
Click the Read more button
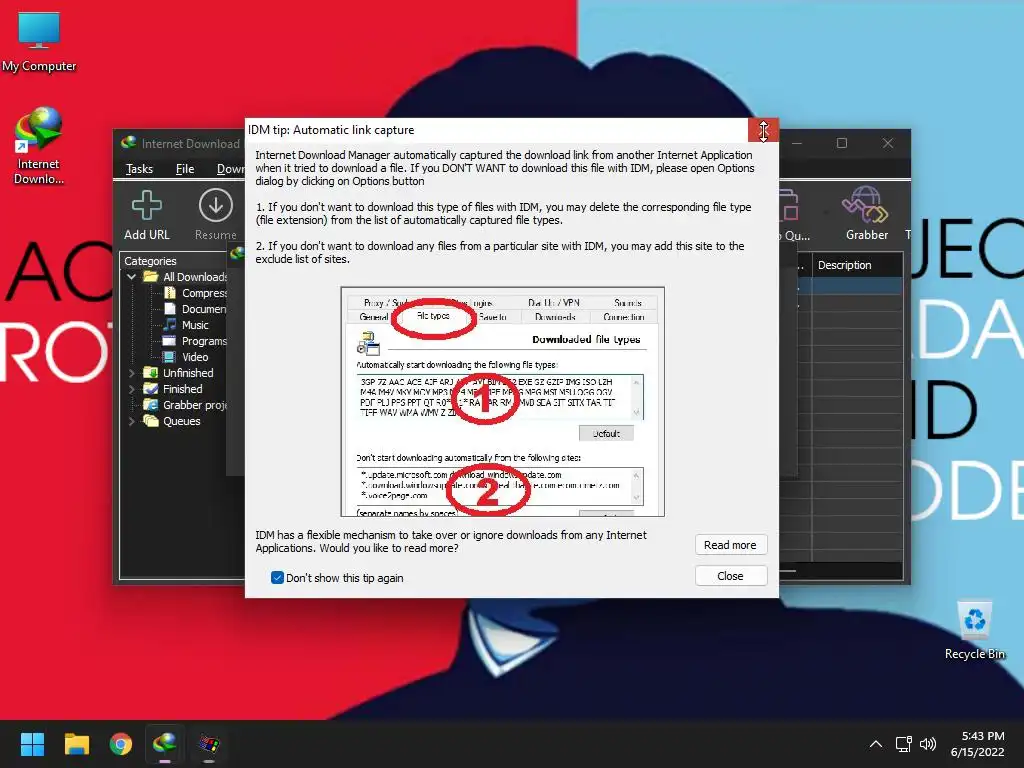[730, 545]
